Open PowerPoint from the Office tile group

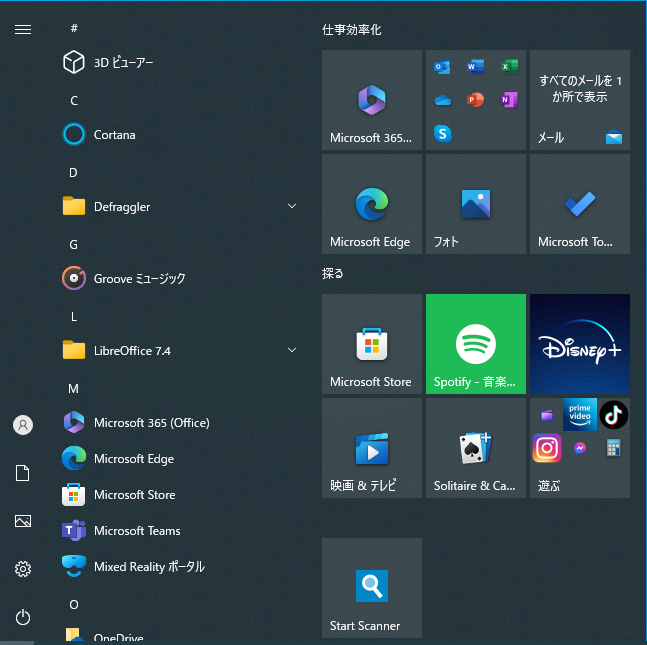(475, 100)
